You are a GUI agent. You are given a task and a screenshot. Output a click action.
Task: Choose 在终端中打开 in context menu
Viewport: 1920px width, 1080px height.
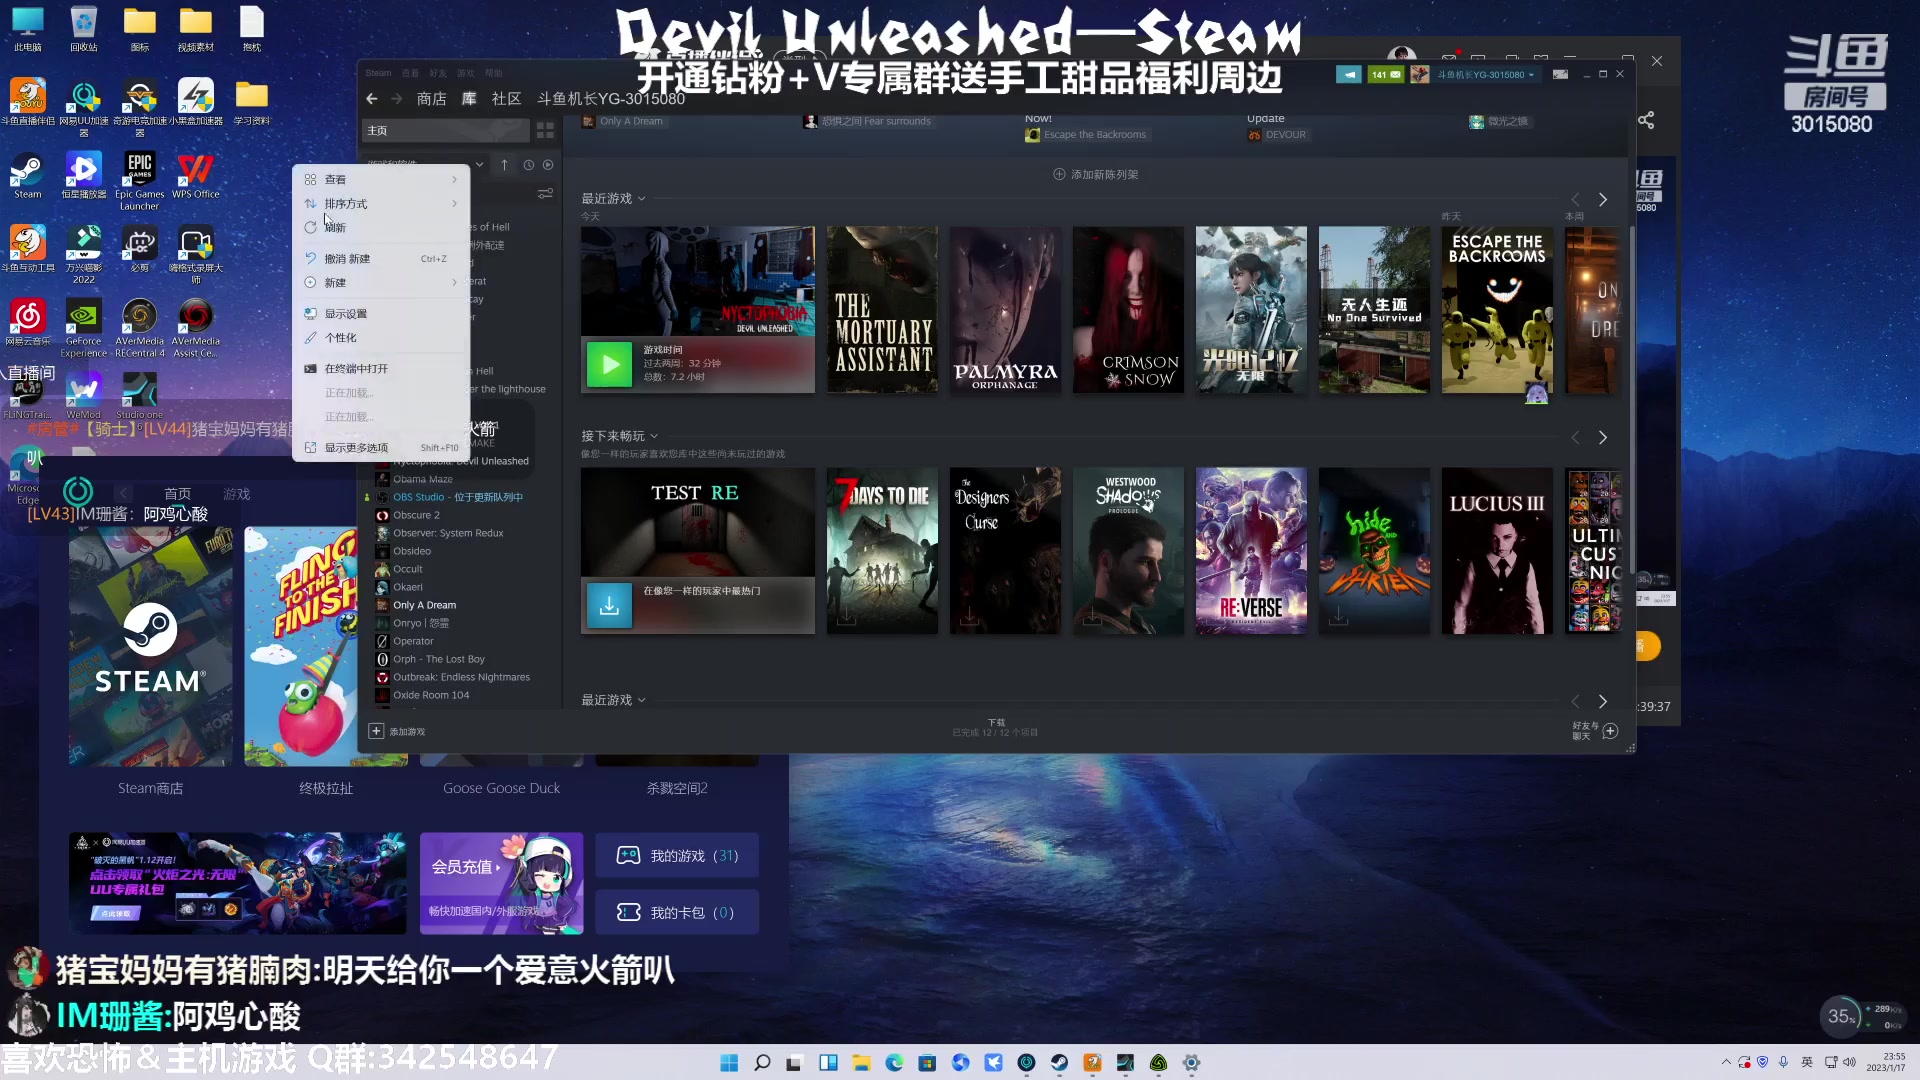pyautogui.click(x=381, y=368)
